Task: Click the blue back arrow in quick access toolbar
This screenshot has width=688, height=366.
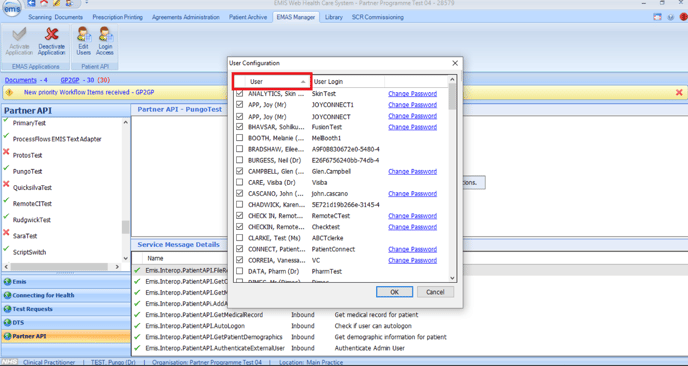Action: (x=32, y=3)
